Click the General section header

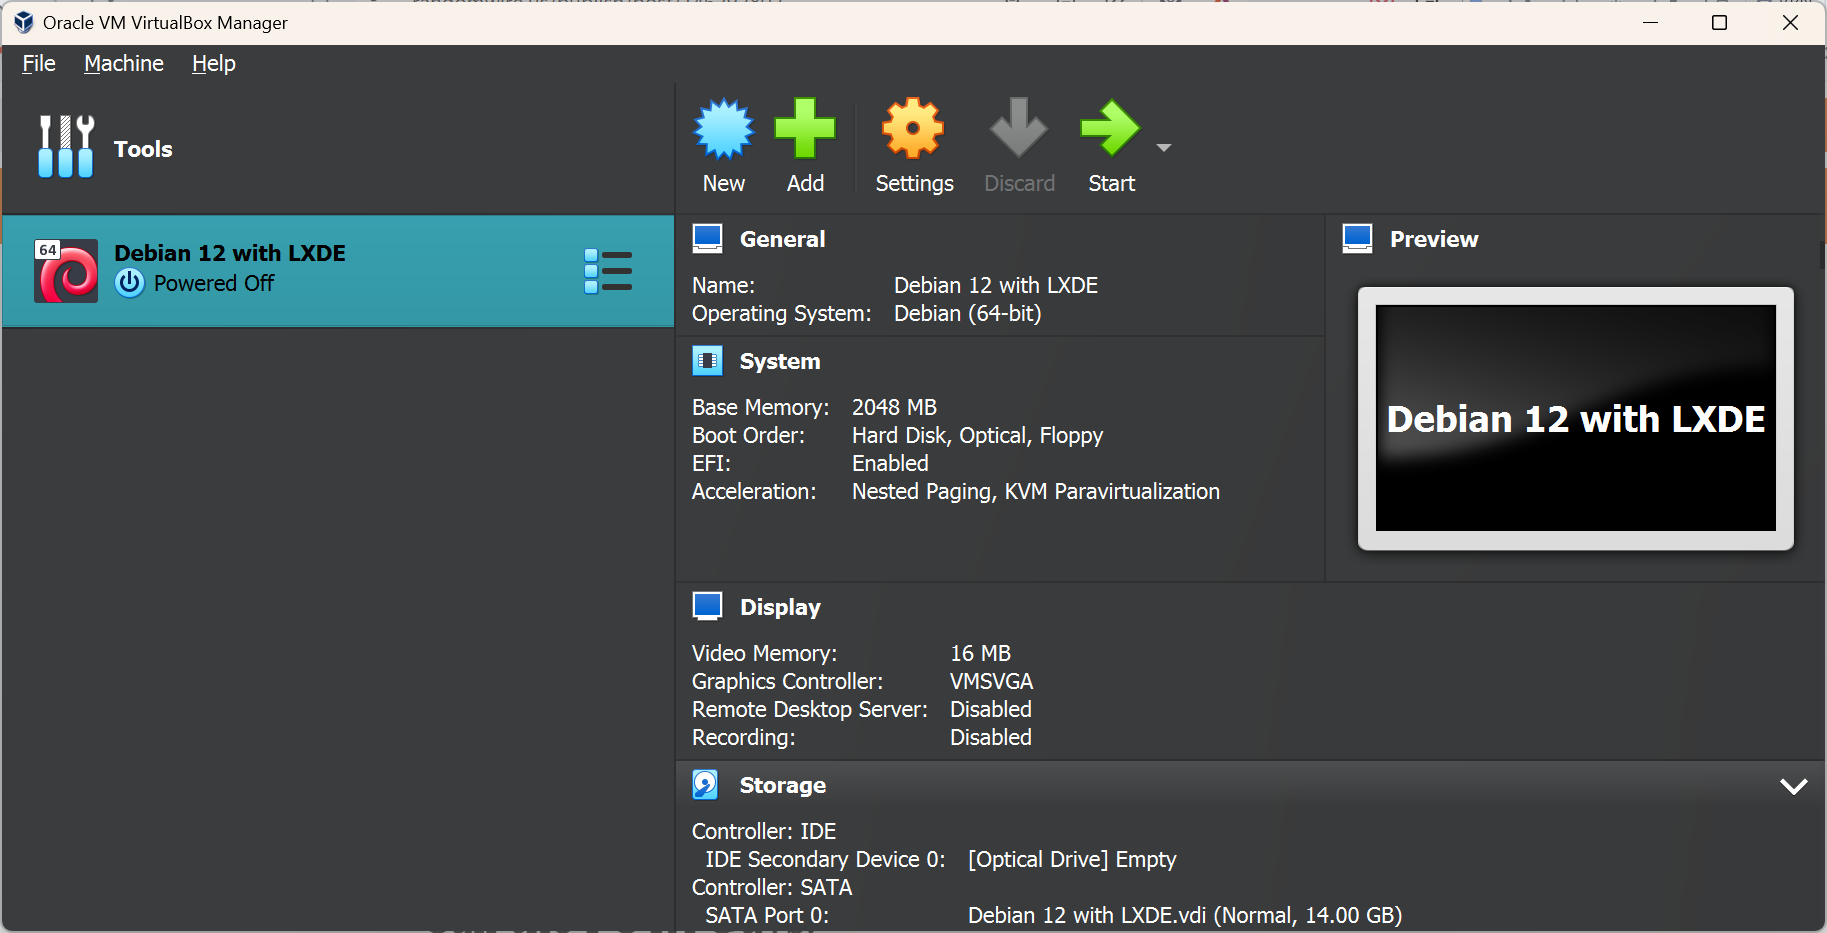pyautogui.click(x=782, y=239)
